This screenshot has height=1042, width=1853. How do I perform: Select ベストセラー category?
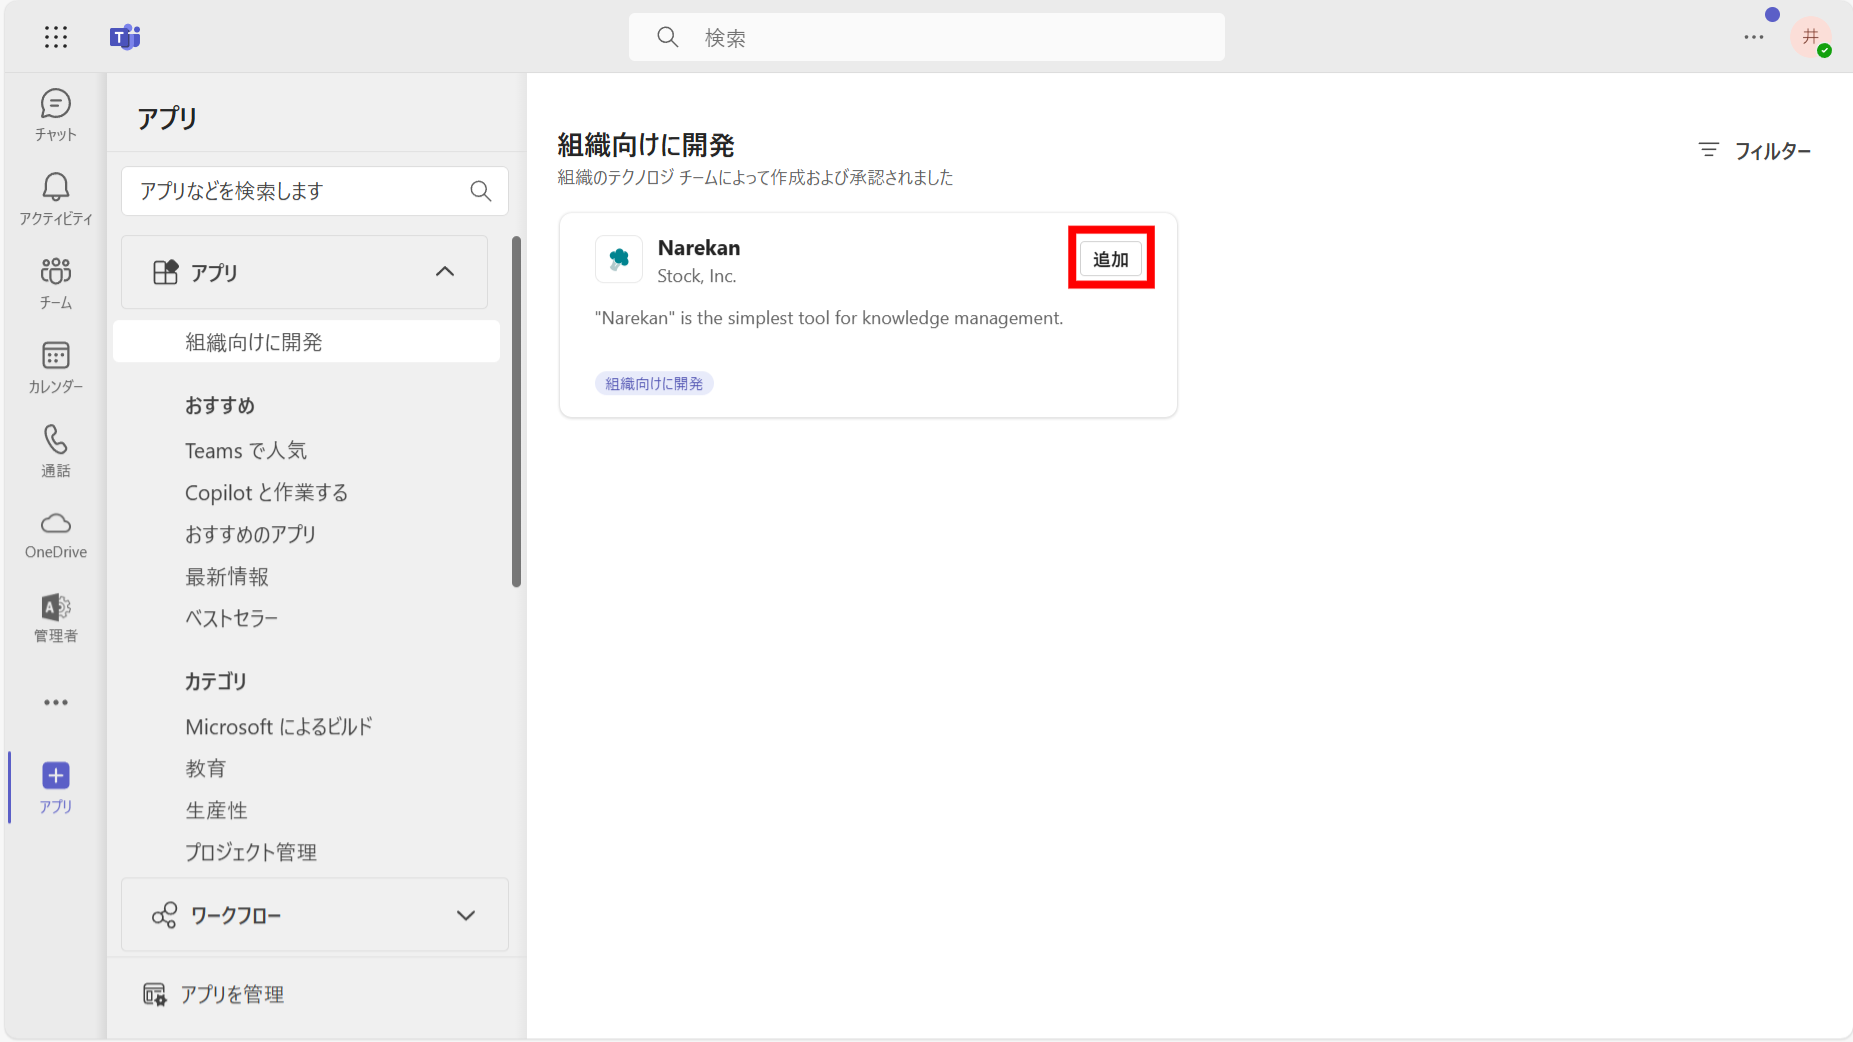(x=231, y=618)
